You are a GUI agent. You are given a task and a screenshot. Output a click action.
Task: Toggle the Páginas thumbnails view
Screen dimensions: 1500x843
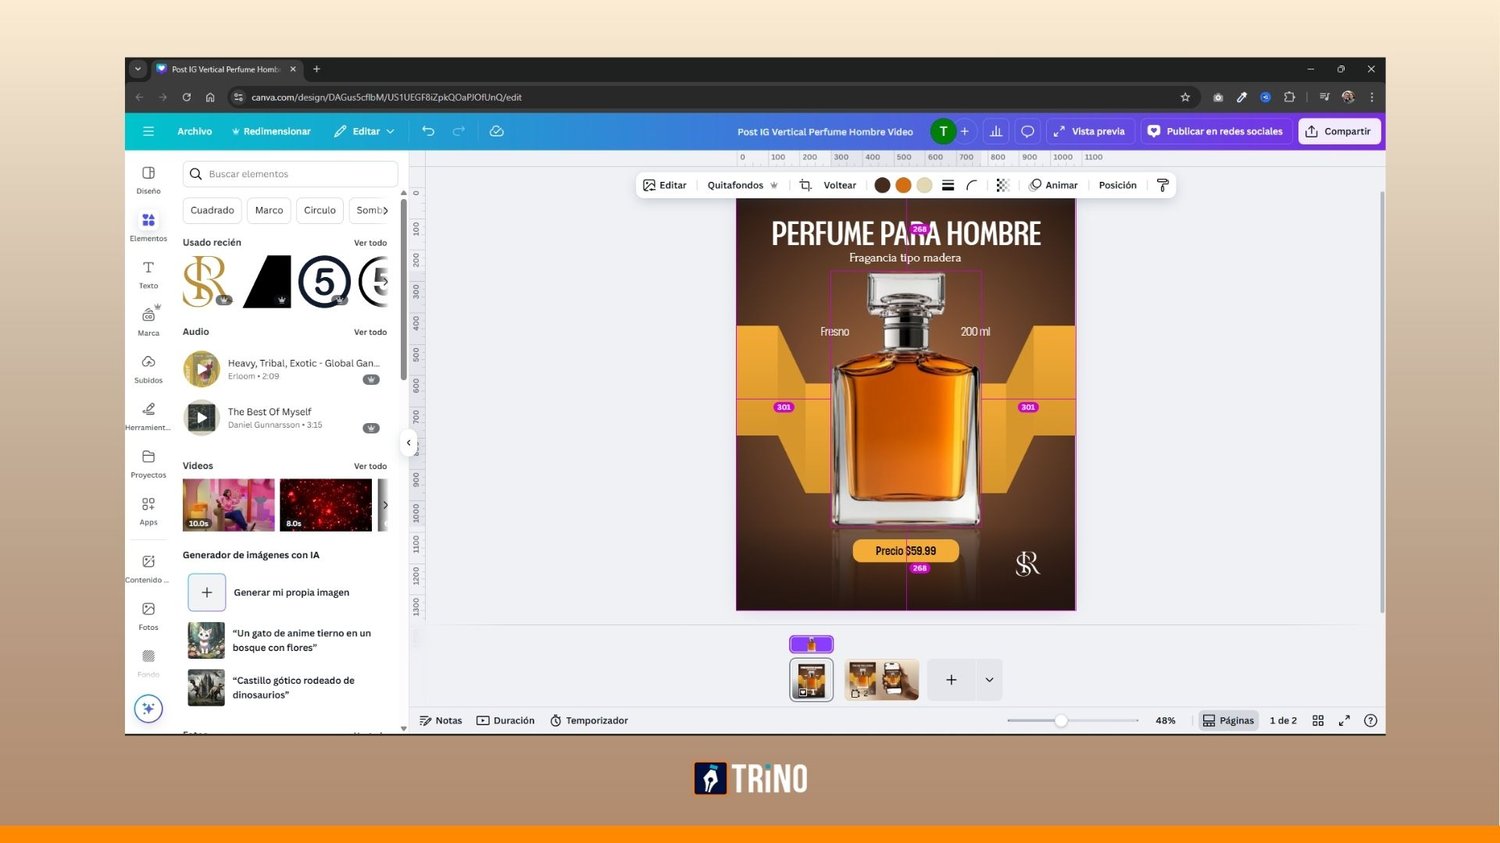(1228, 720)
